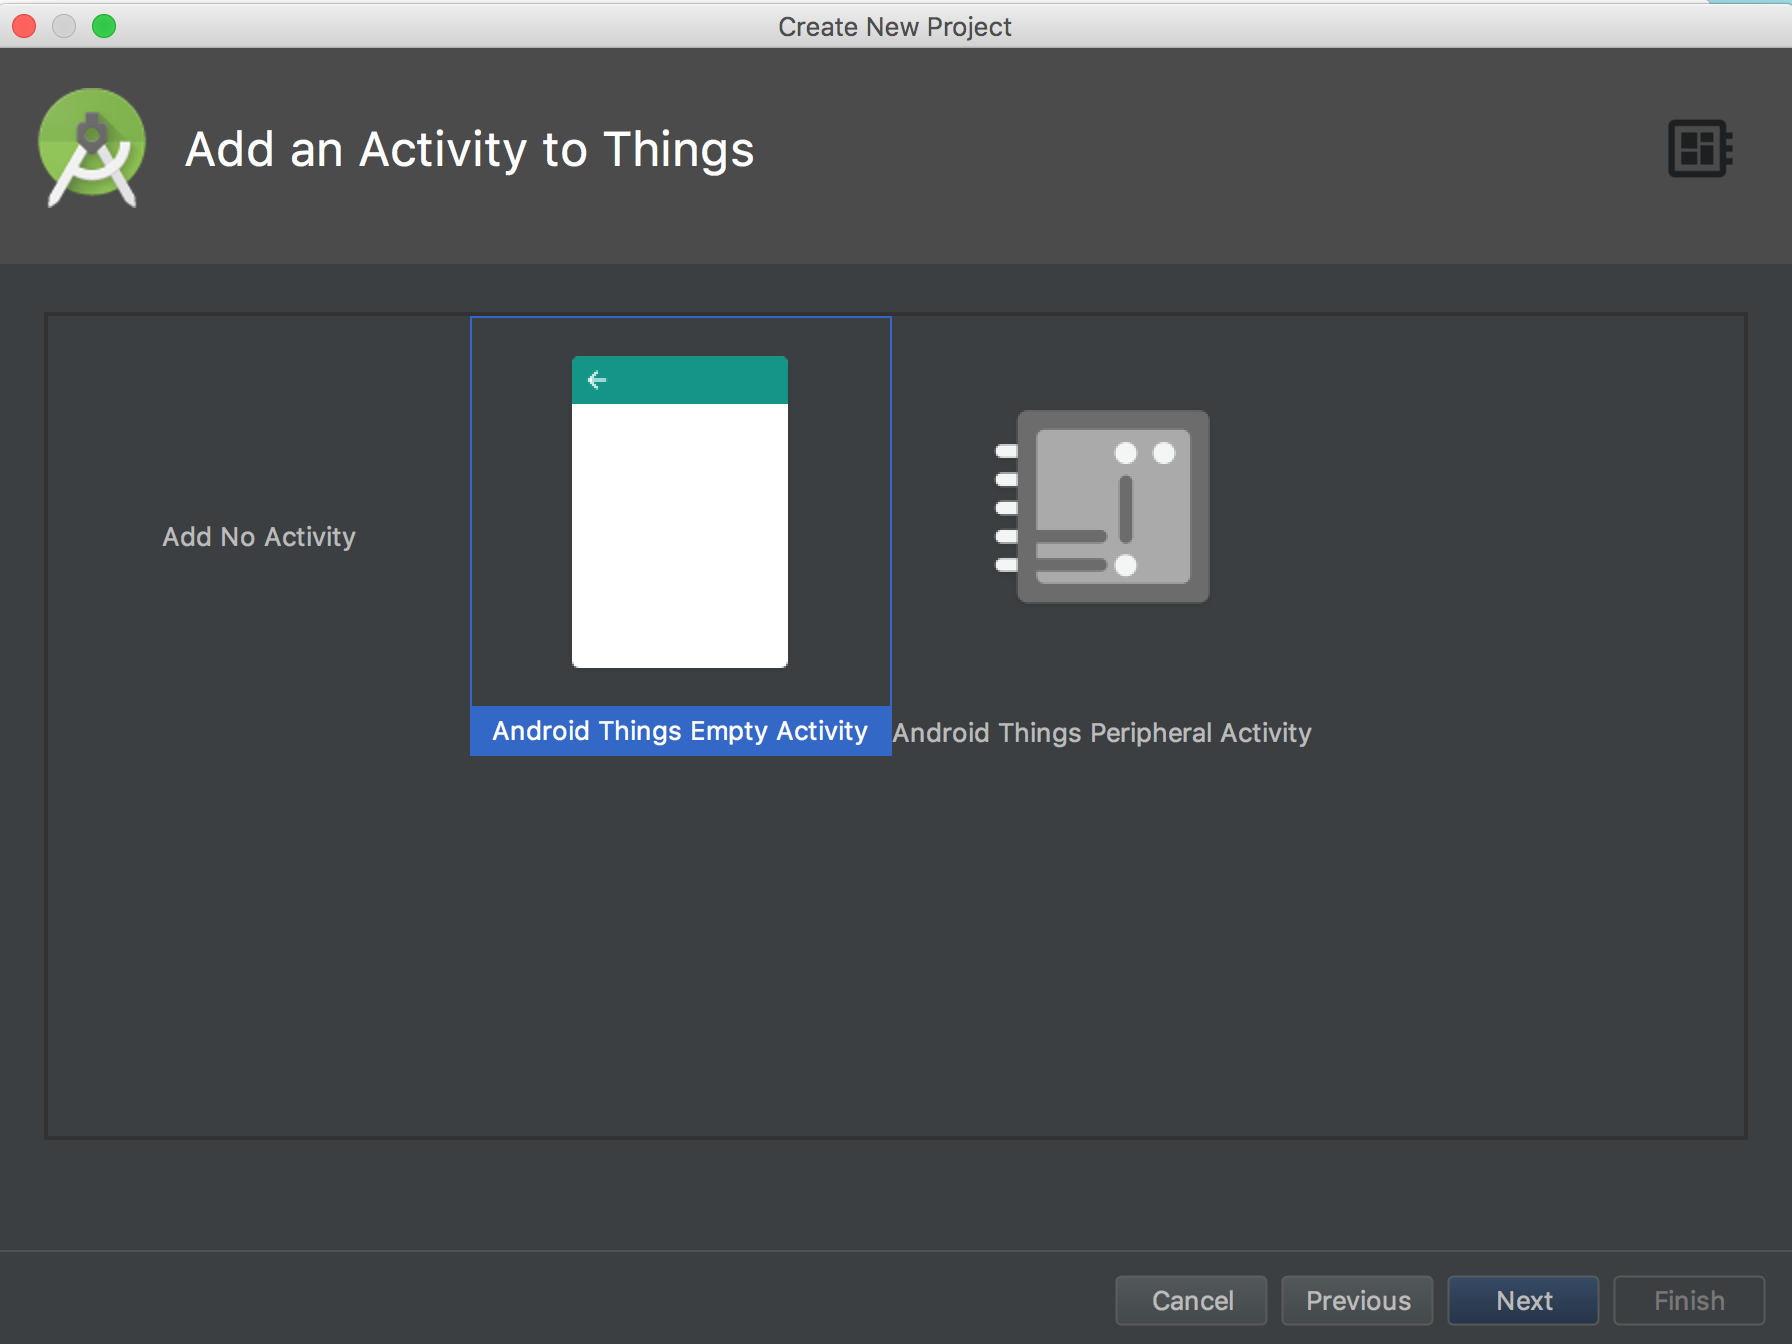Select the Add No Activity option

pyautogui.click(x=259, y=537)
